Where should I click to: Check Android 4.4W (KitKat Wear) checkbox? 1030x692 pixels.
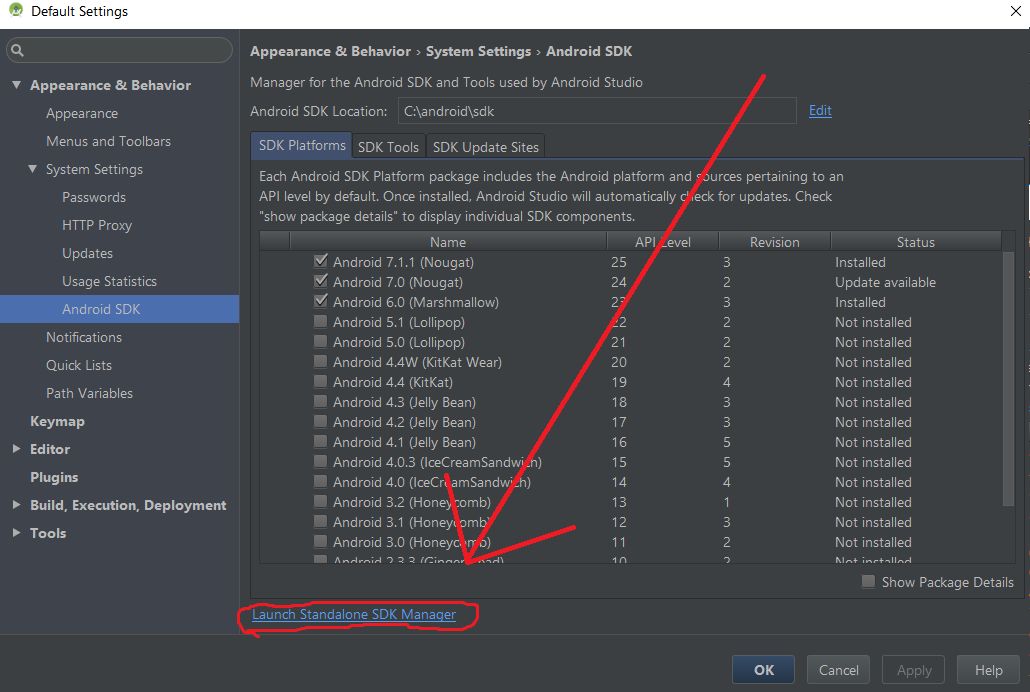click(x=321, y=361)
